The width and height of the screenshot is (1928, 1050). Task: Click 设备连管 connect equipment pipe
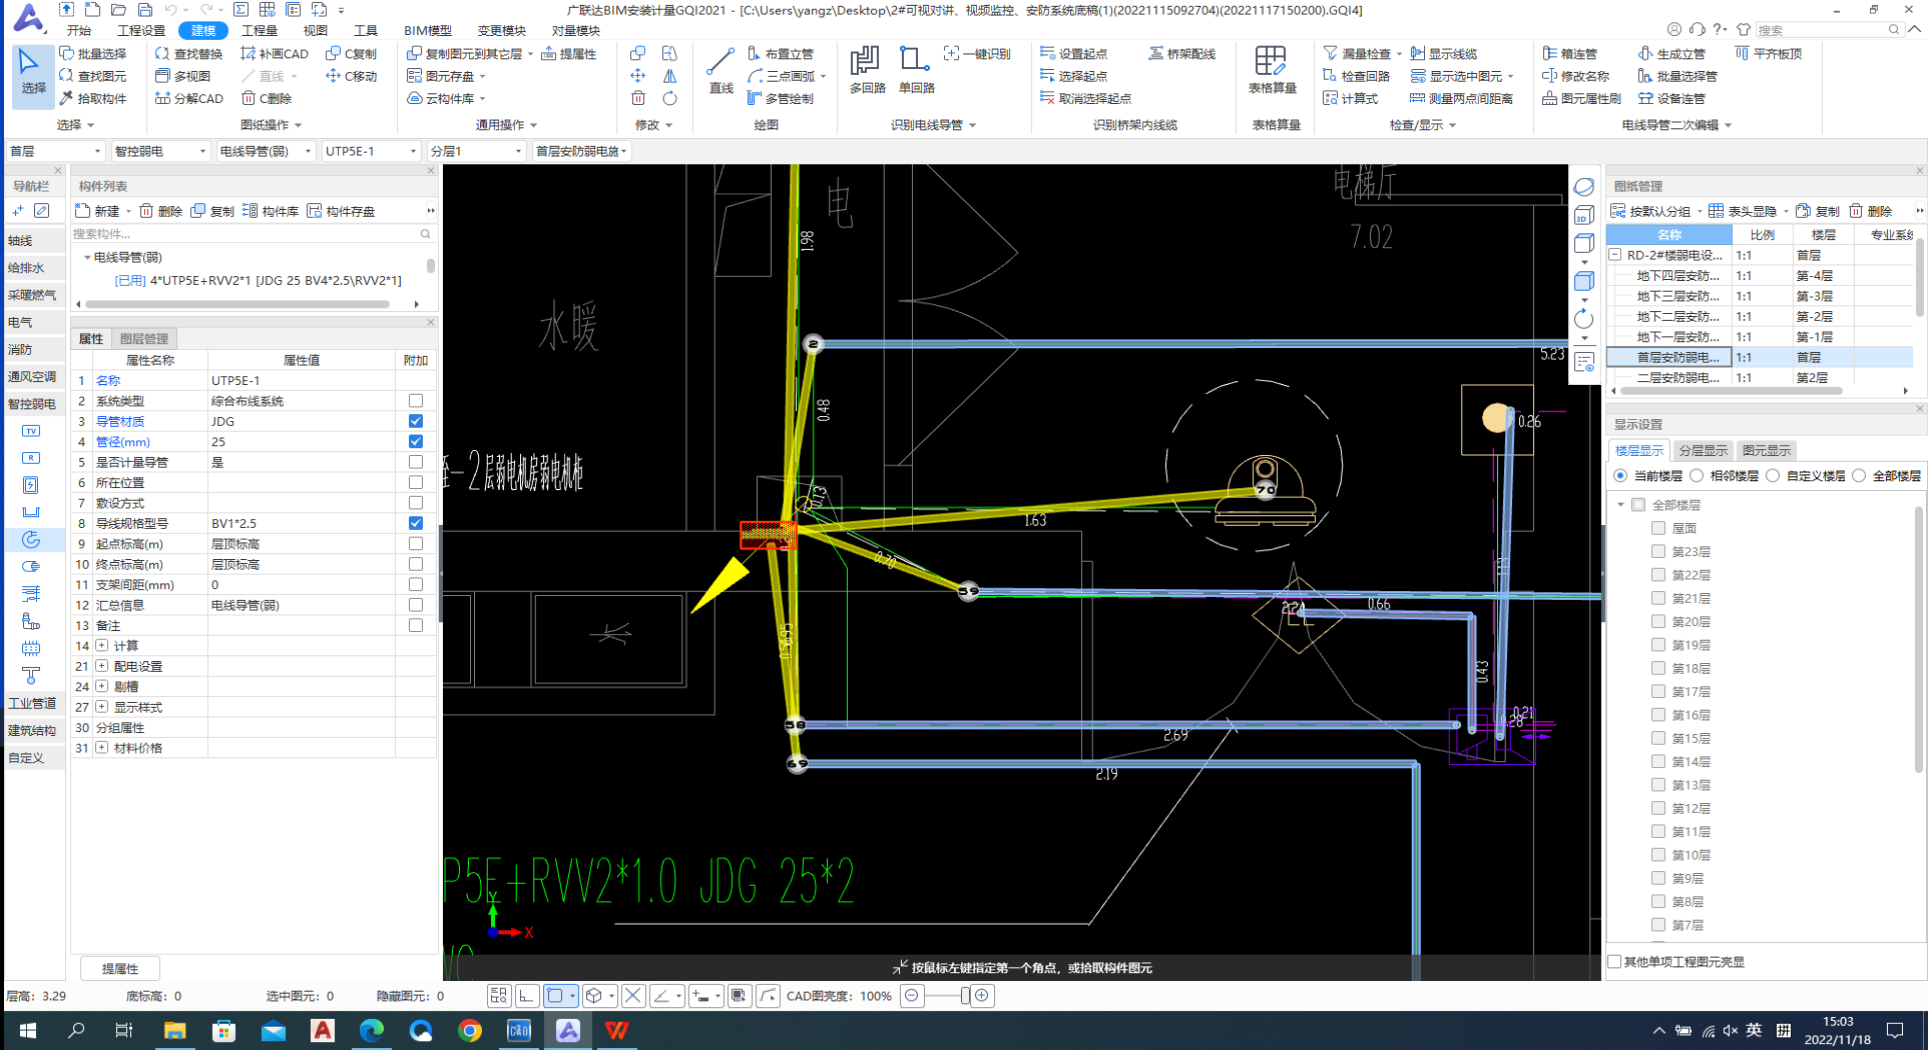pyautogui.click(x=1672, y=98)
